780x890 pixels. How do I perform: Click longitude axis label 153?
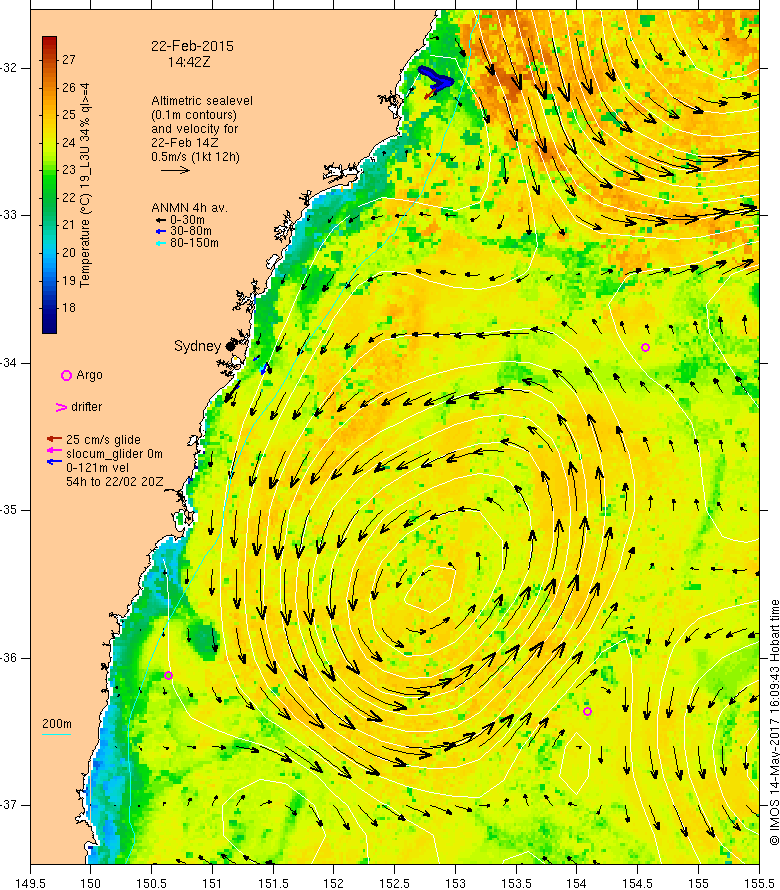[x=455, y=883]
